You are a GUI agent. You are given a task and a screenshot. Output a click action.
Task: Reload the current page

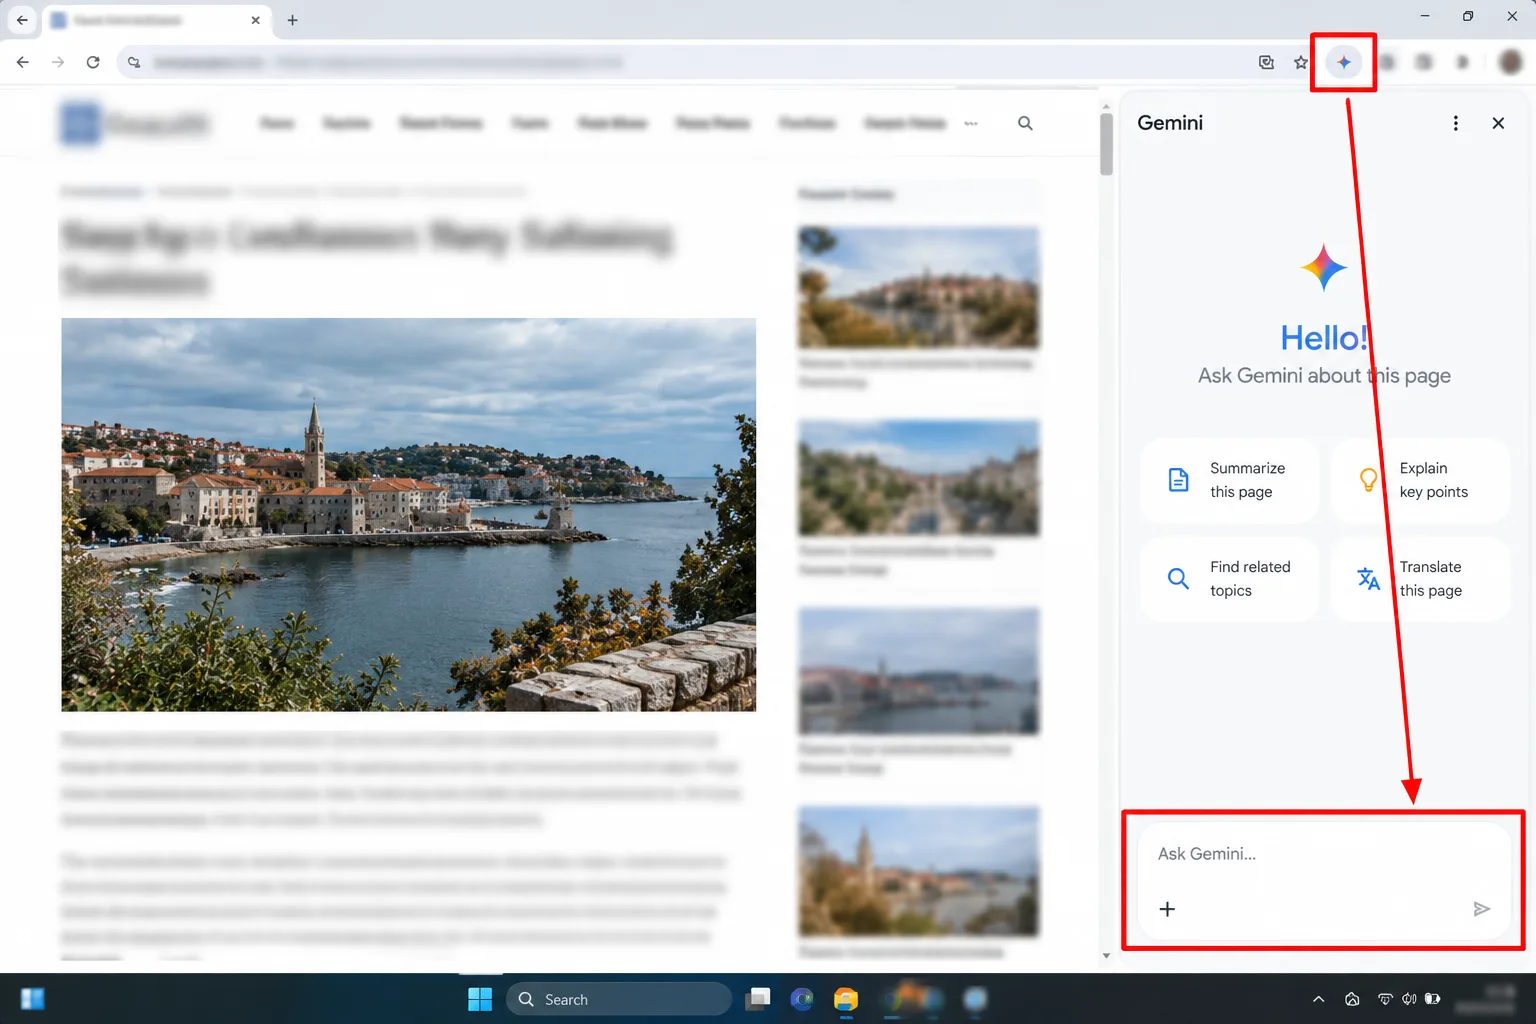(x=93, y=62)
